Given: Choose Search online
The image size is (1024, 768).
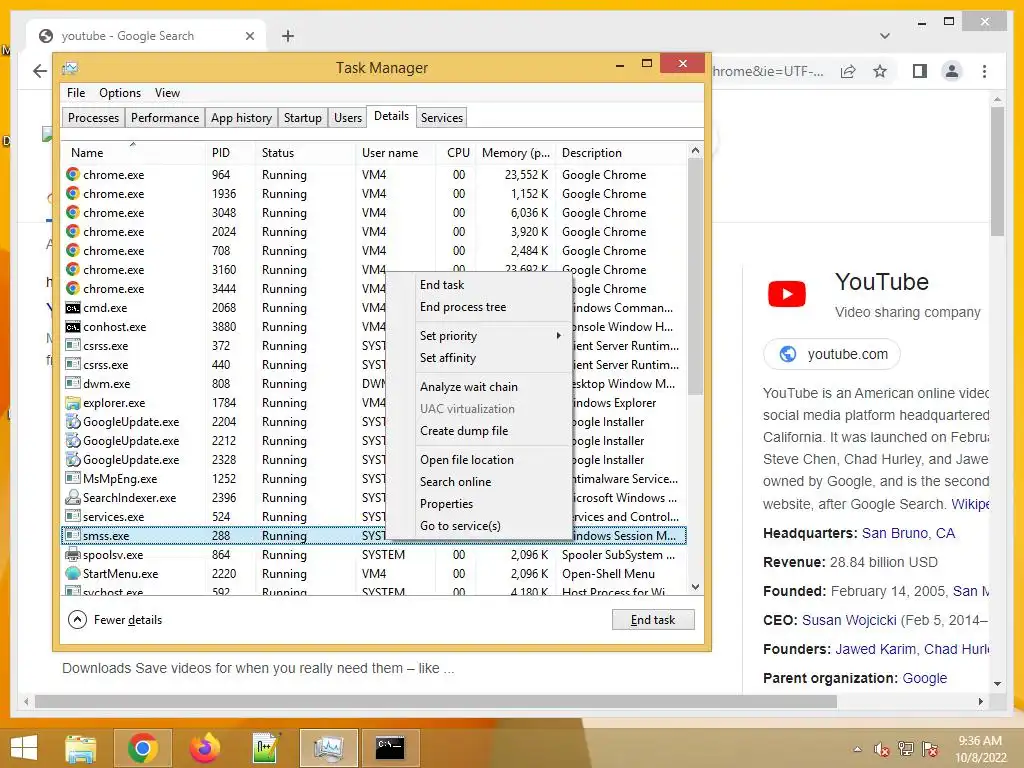Looking at the screenshot, I should pyautogui.click(x=455, y=482).
